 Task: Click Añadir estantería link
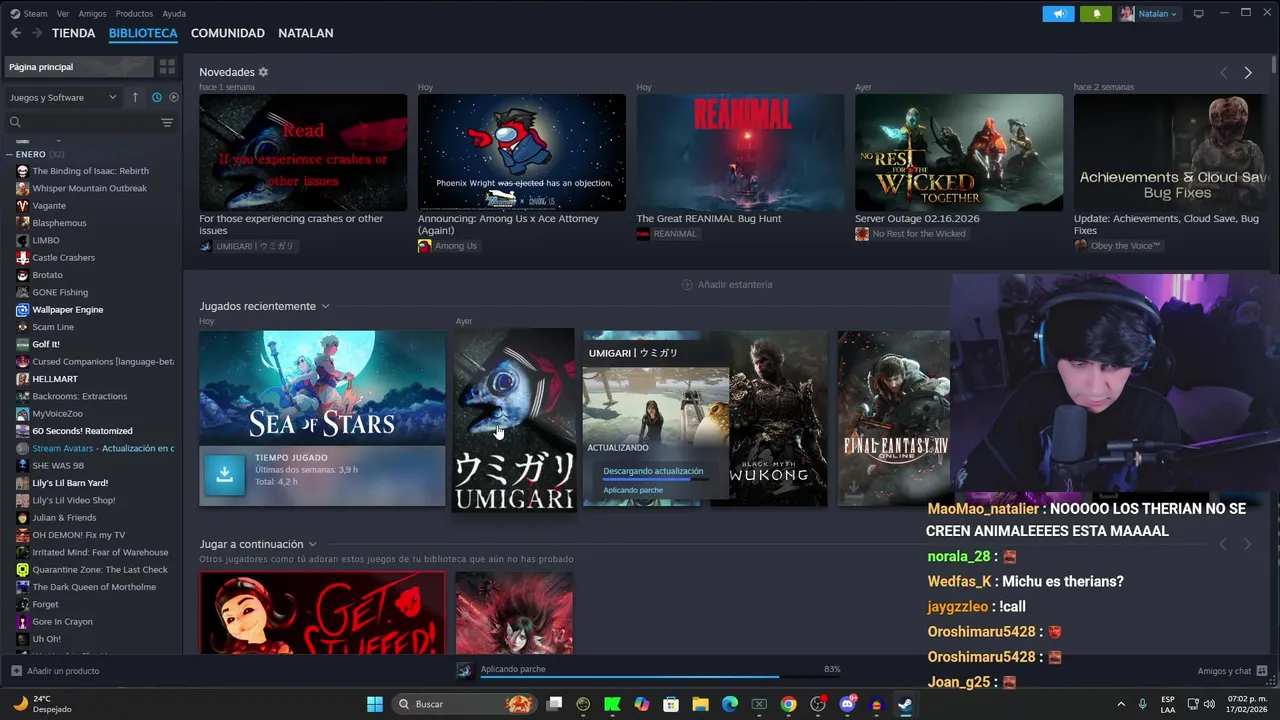coord(727,285)
